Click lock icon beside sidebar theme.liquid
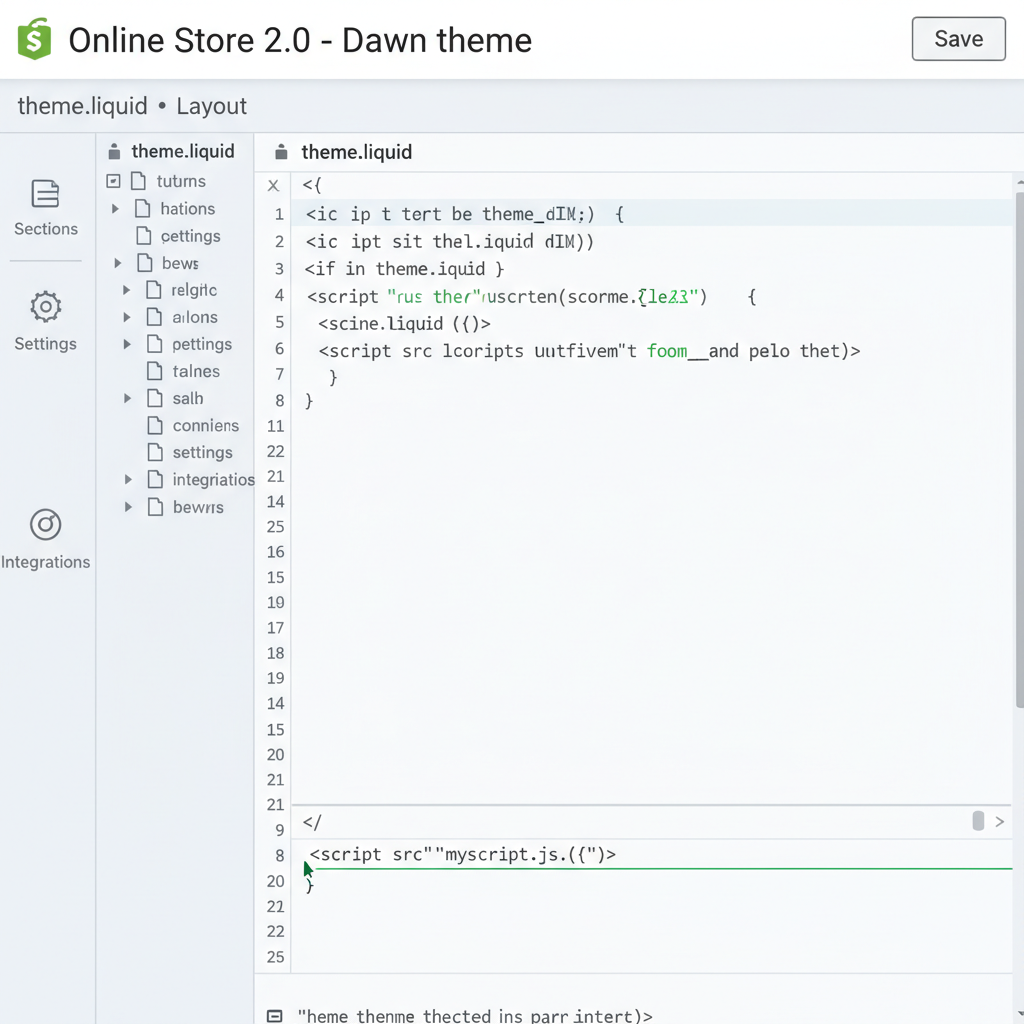1024x1024 pixels. coord(114,152)
